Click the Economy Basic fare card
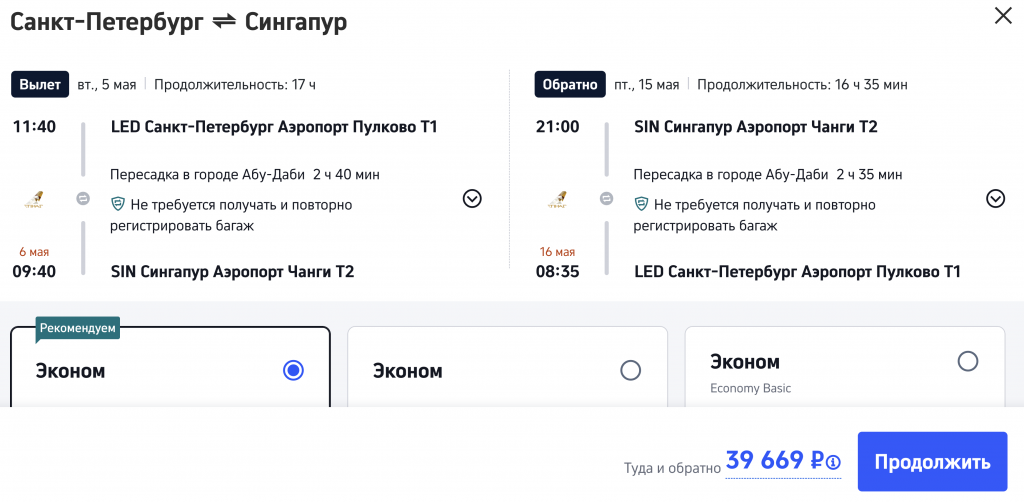Viewport: 1024px width, 502px height. point(844,372)
